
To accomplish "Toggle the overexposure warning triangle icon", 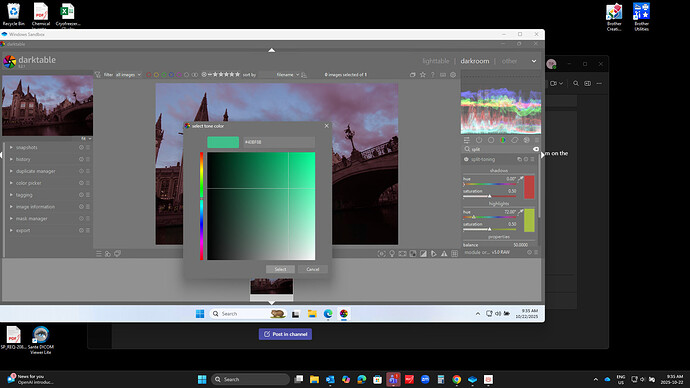I will tap(444, 254).
